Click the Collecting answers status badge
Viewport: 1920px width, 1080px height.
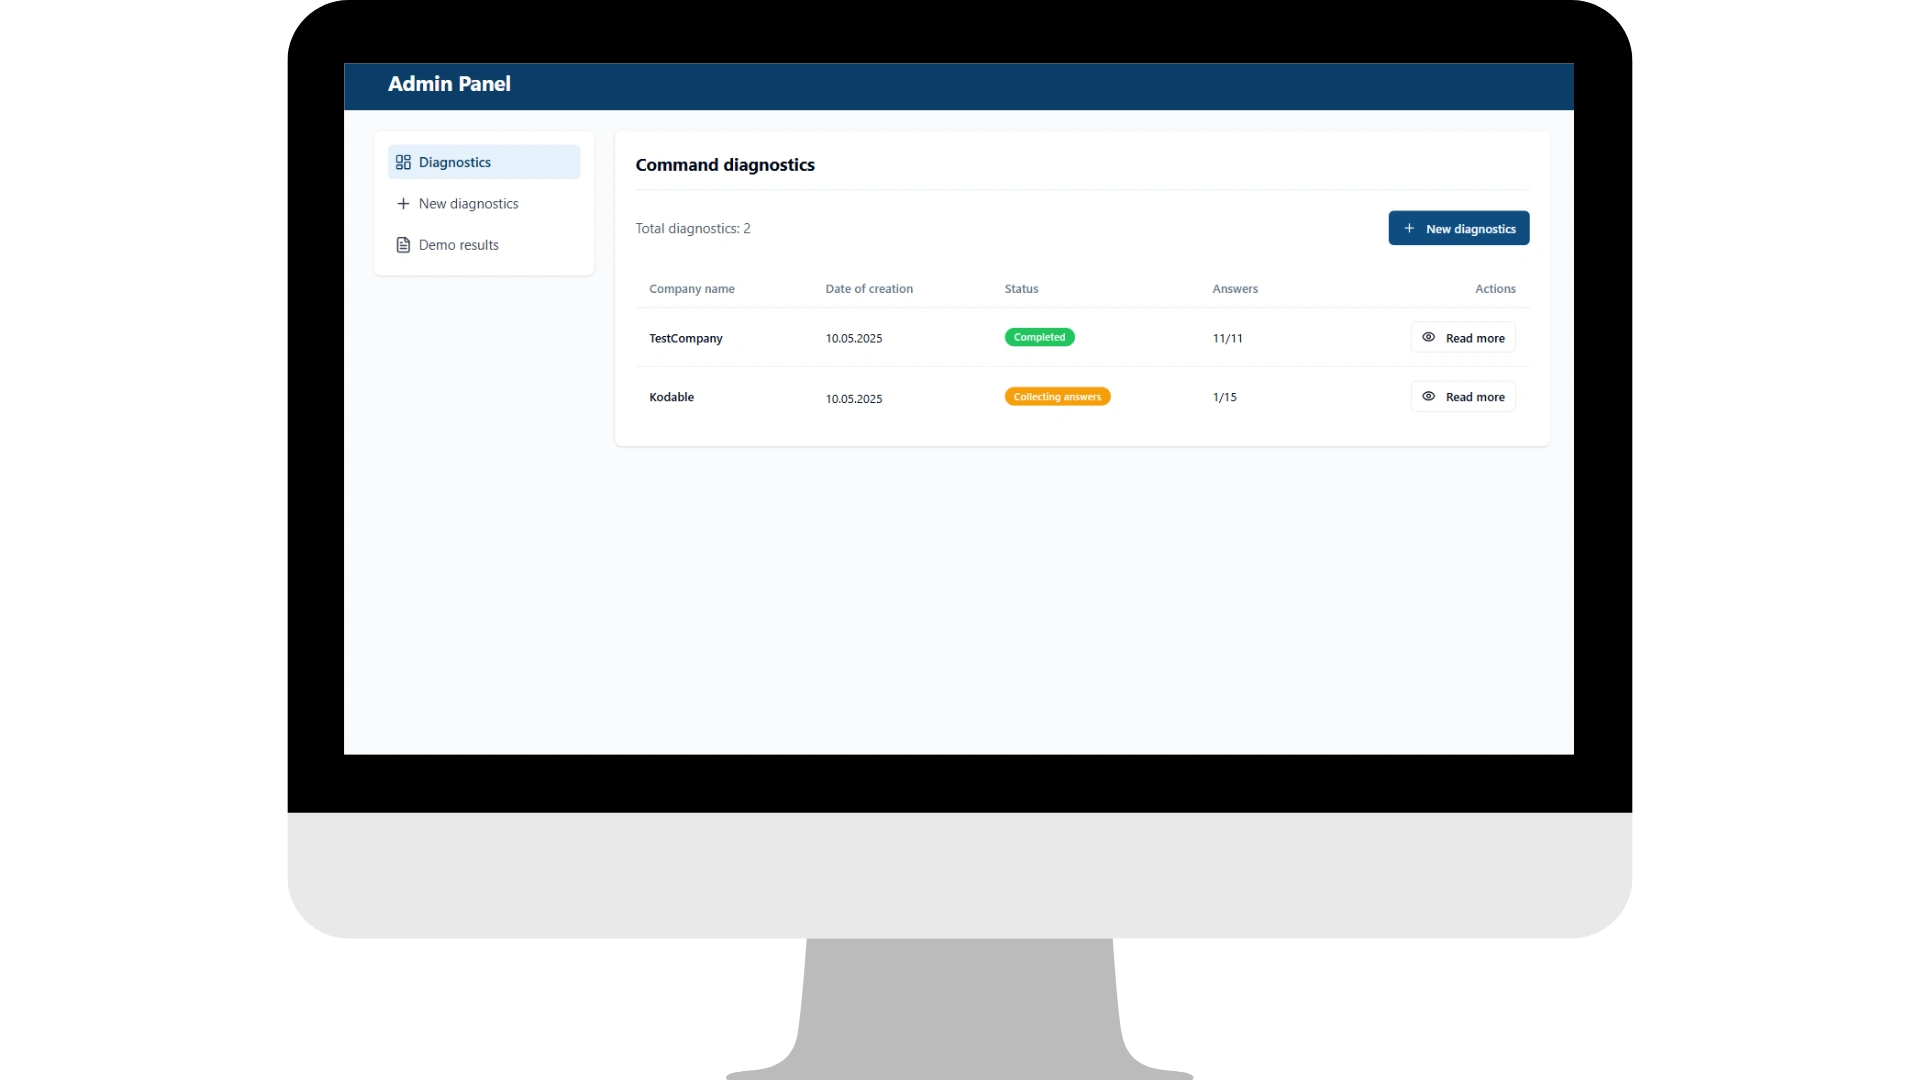click(x=1057, y=397)
